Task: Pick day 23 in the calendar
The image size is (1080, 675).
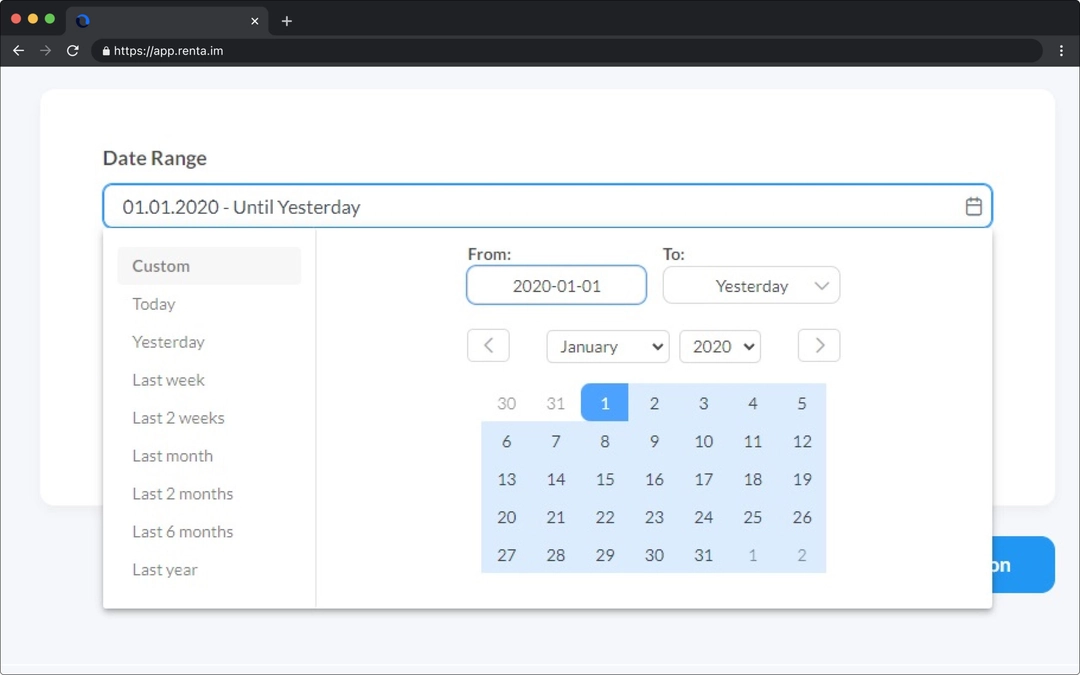Action: tap(654, 517)
